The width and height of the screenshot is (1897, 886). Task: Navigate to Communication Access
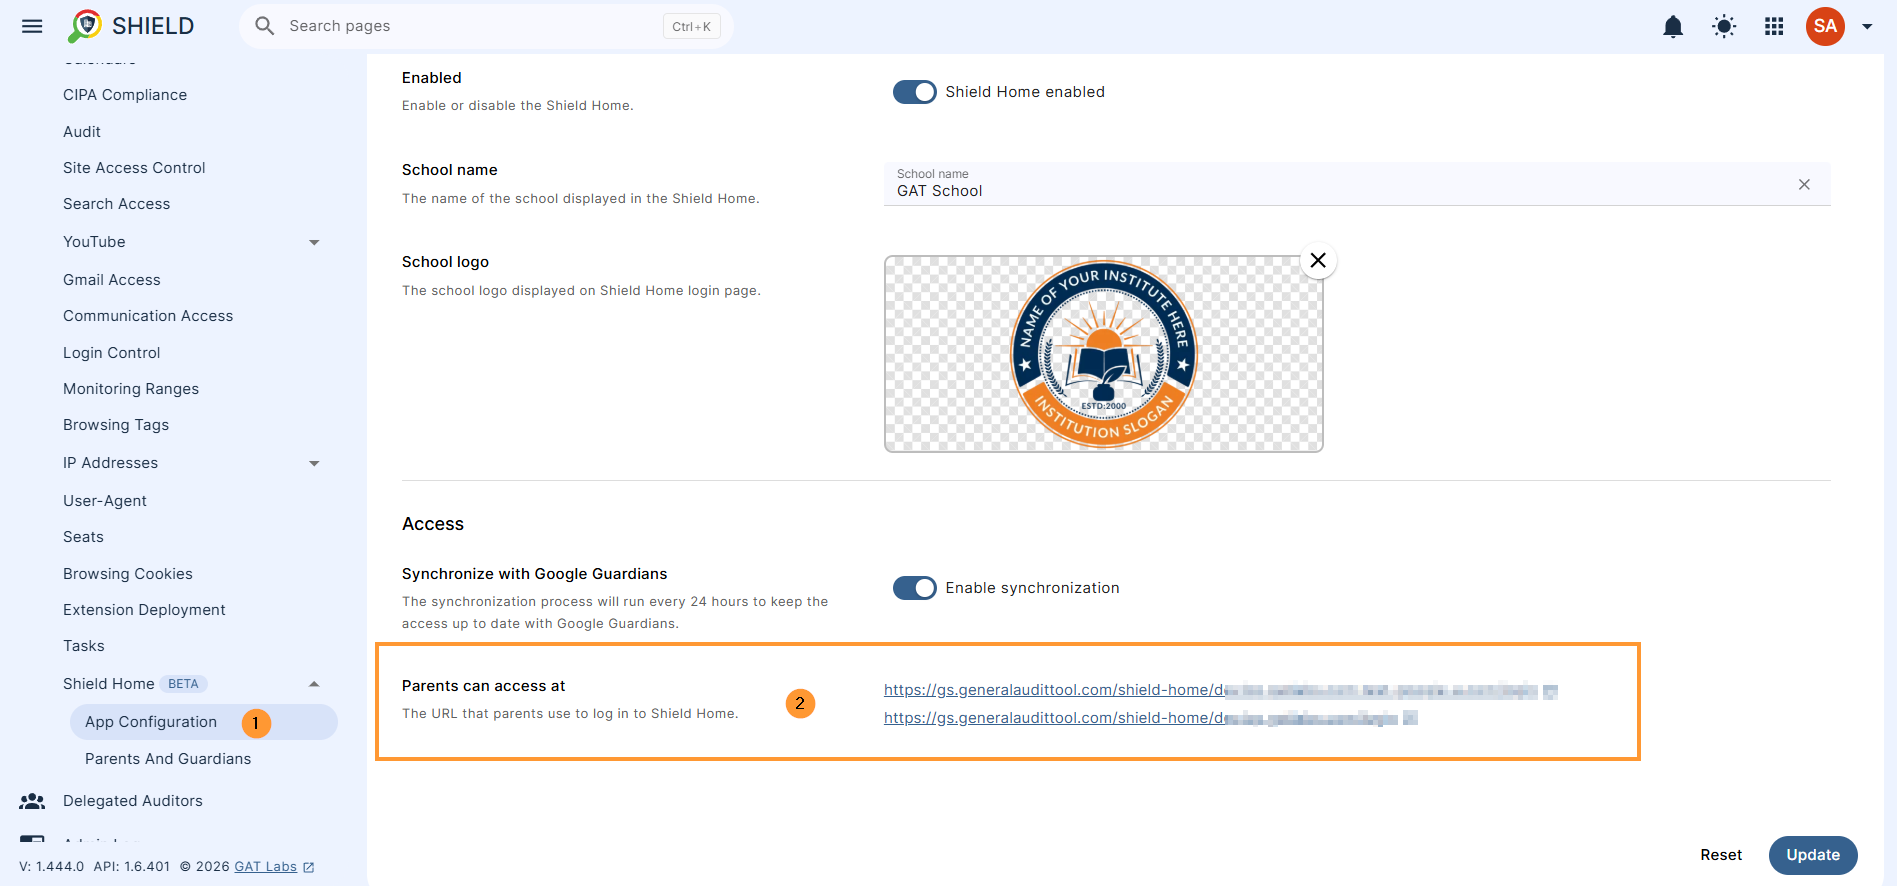pos(148,316)
